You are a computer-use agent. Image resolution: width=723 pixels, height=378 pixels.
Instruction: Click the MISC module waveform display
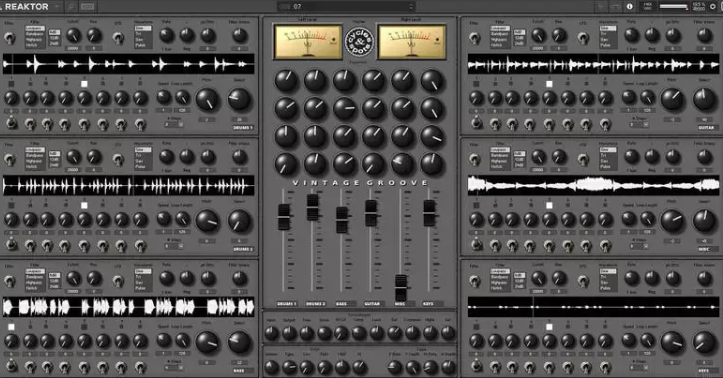pyautogui.click(x=593, y=185)
